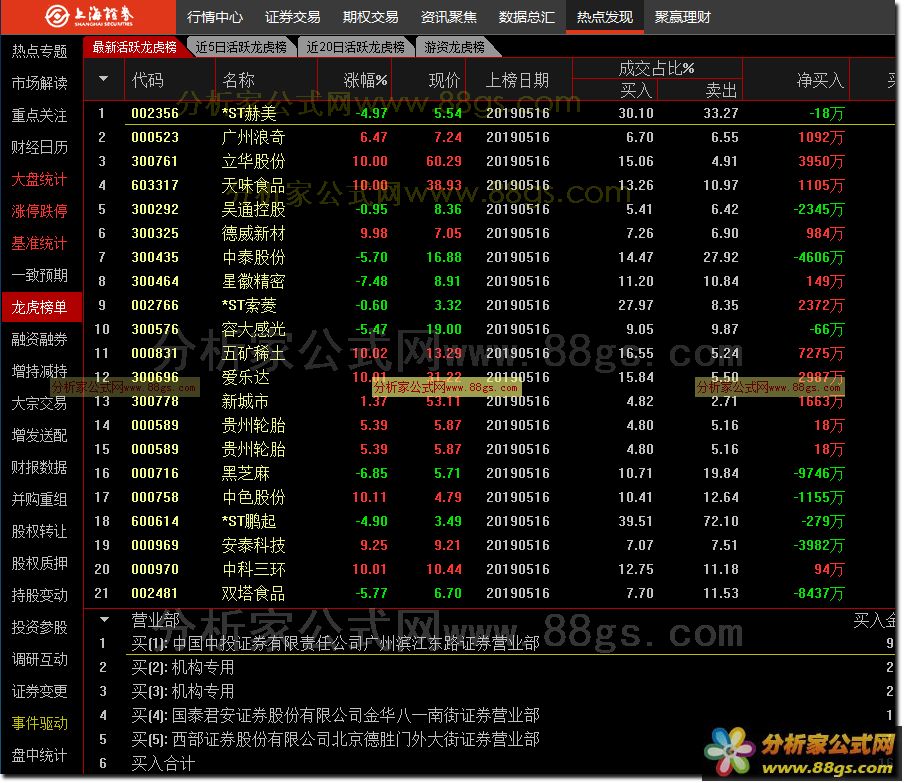Select stock row 双塔食品
The height and width of the screenshot is (783, 904).
pos(490,593)
